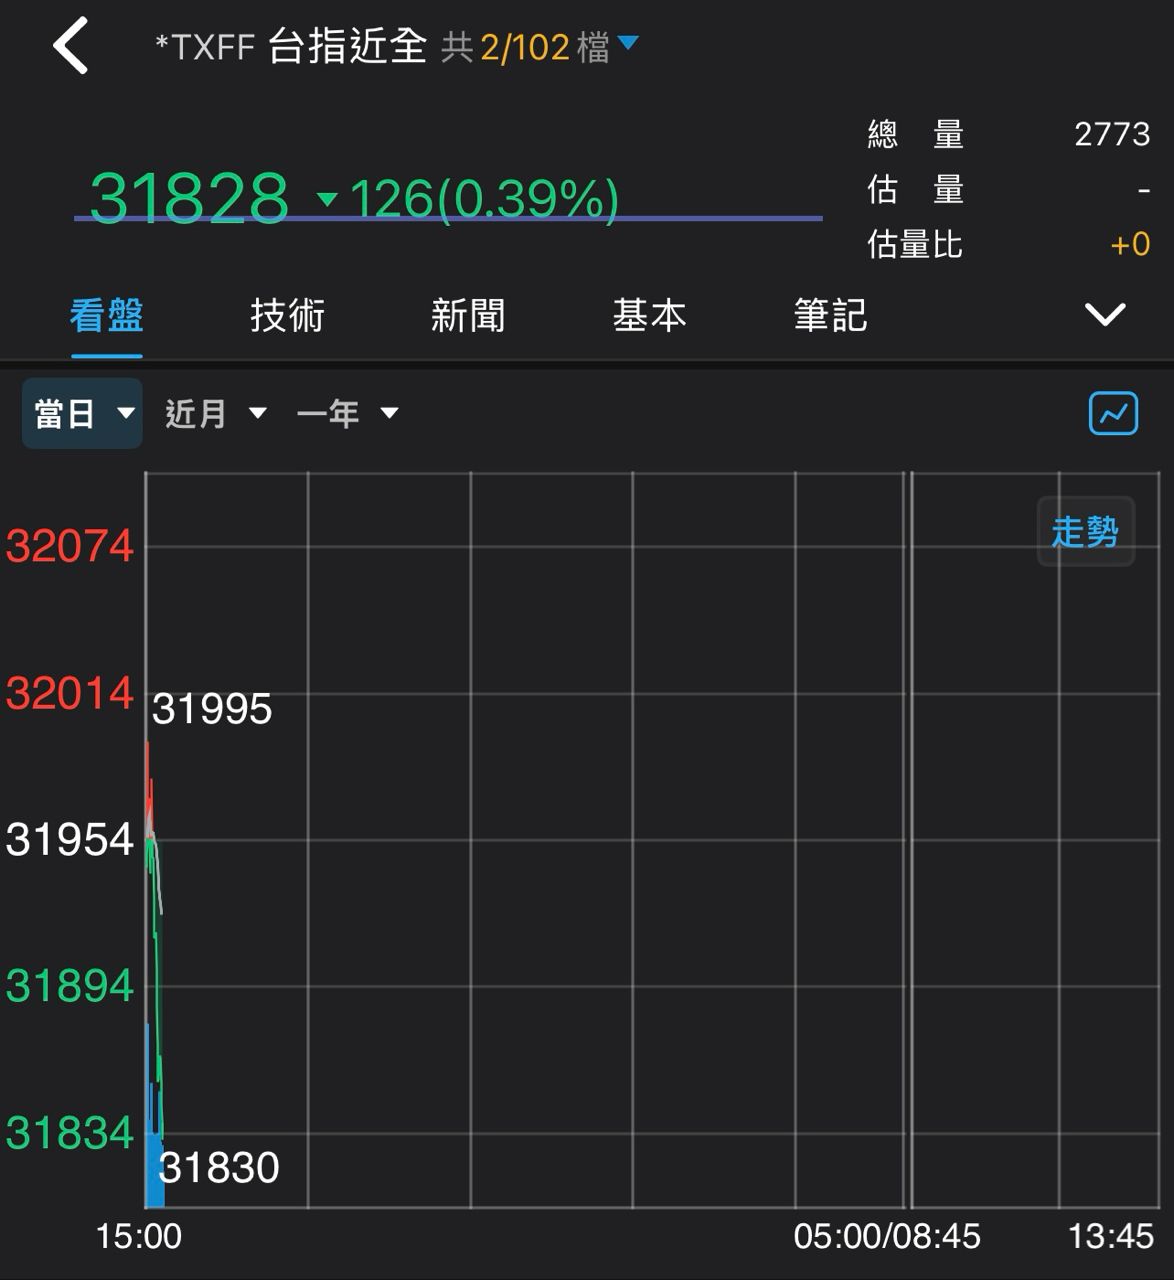1174x1280 pixels.
Task: Open the 近月 contract dropdown
Action: click(215, 413)
